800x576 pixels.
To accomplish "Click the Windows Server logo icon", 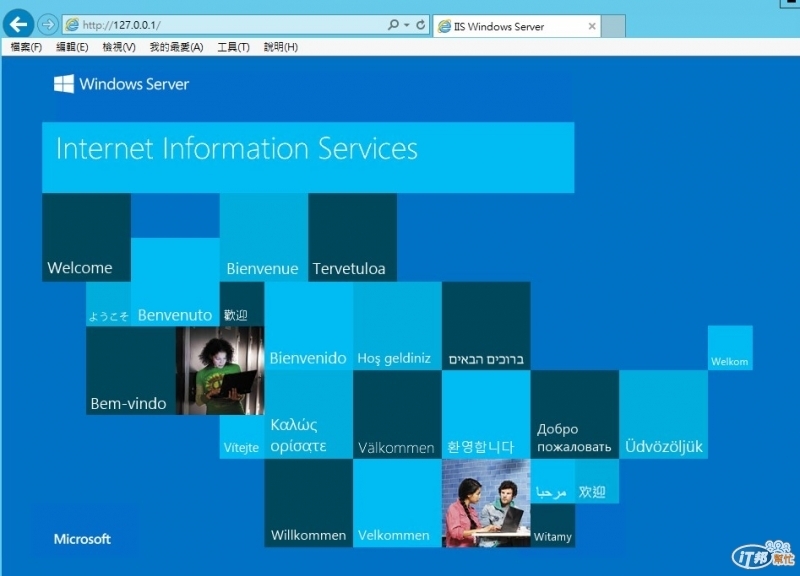I will coord(64,84).
